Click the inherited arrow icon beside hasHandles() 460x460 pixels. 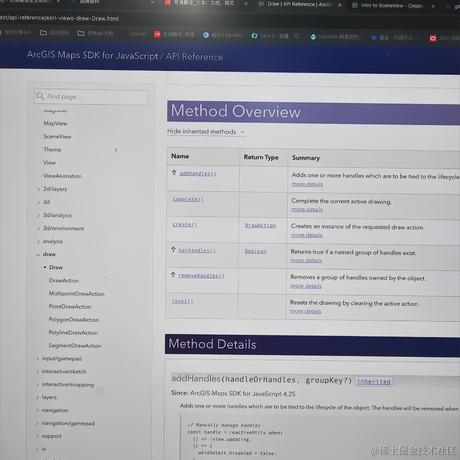173,249
